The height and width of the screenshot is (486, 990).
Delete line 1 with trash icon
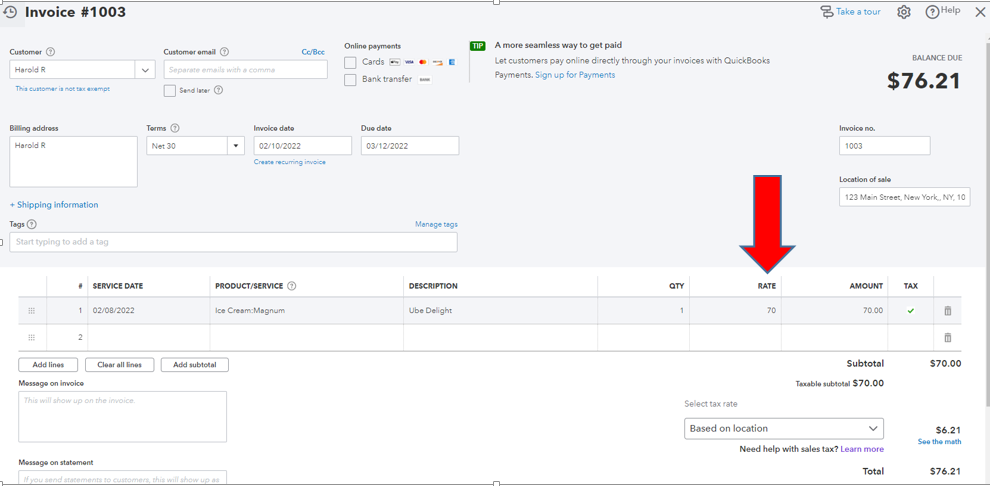click(948, 311)
